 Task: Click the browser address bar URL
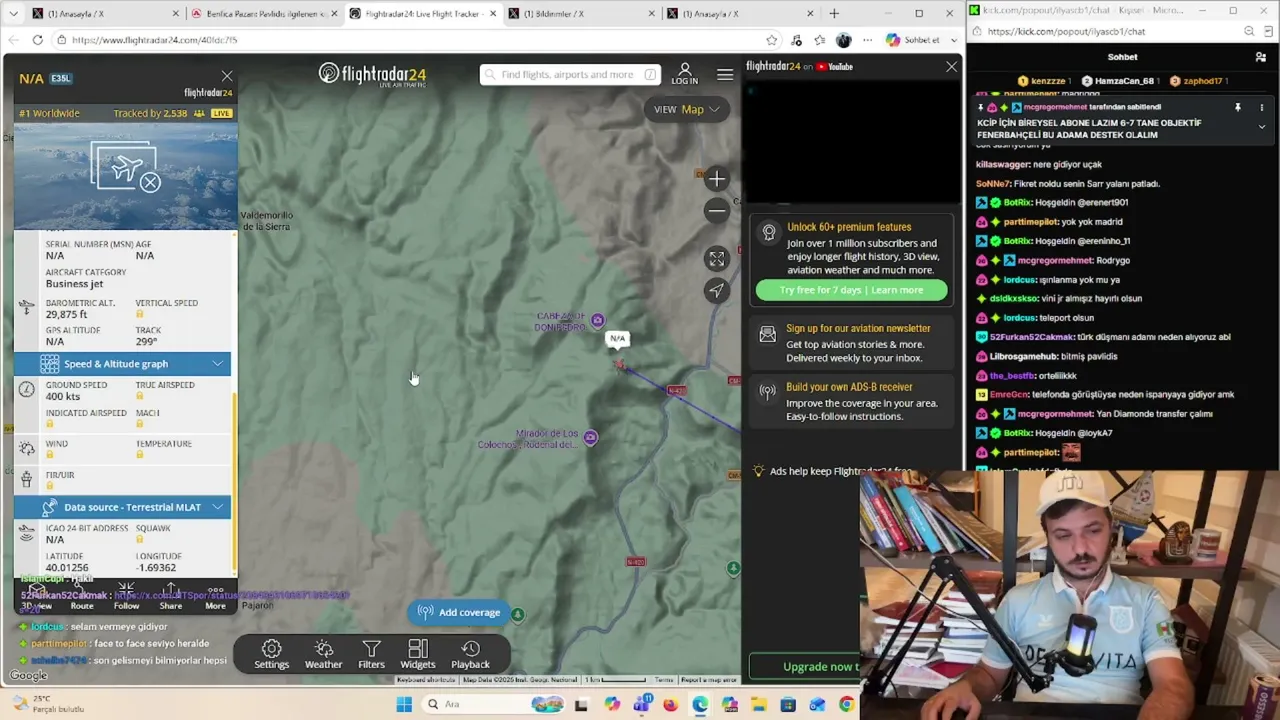(x=154, y=40)
